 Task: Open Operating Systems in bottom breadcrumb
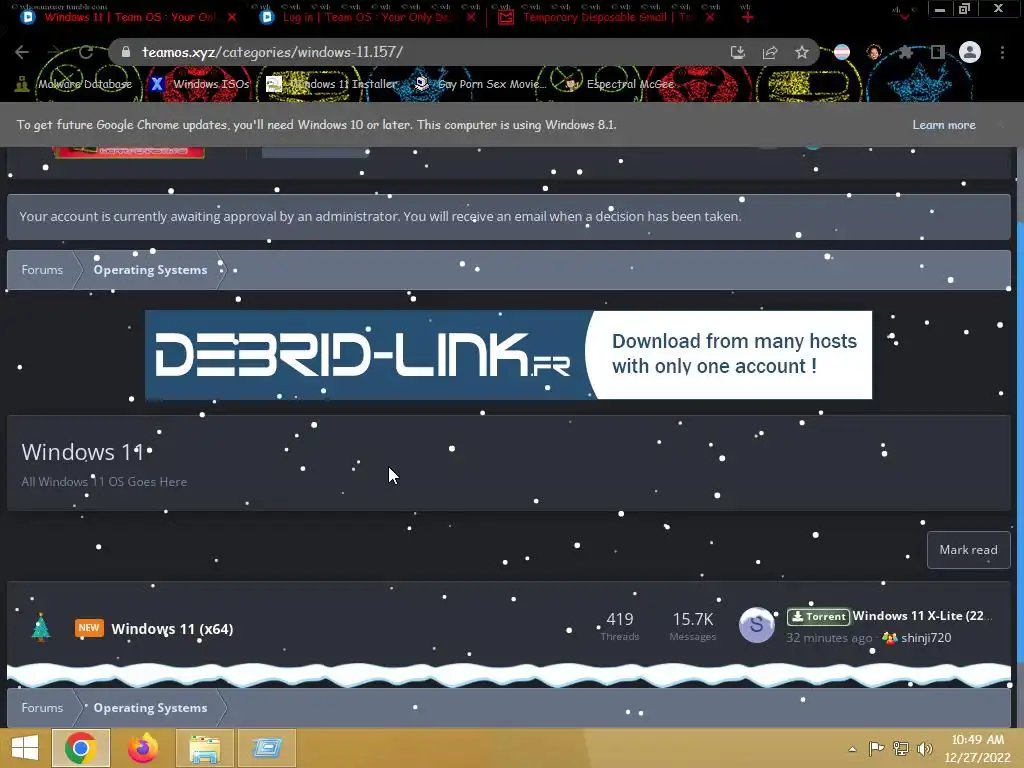pos(150,708)
